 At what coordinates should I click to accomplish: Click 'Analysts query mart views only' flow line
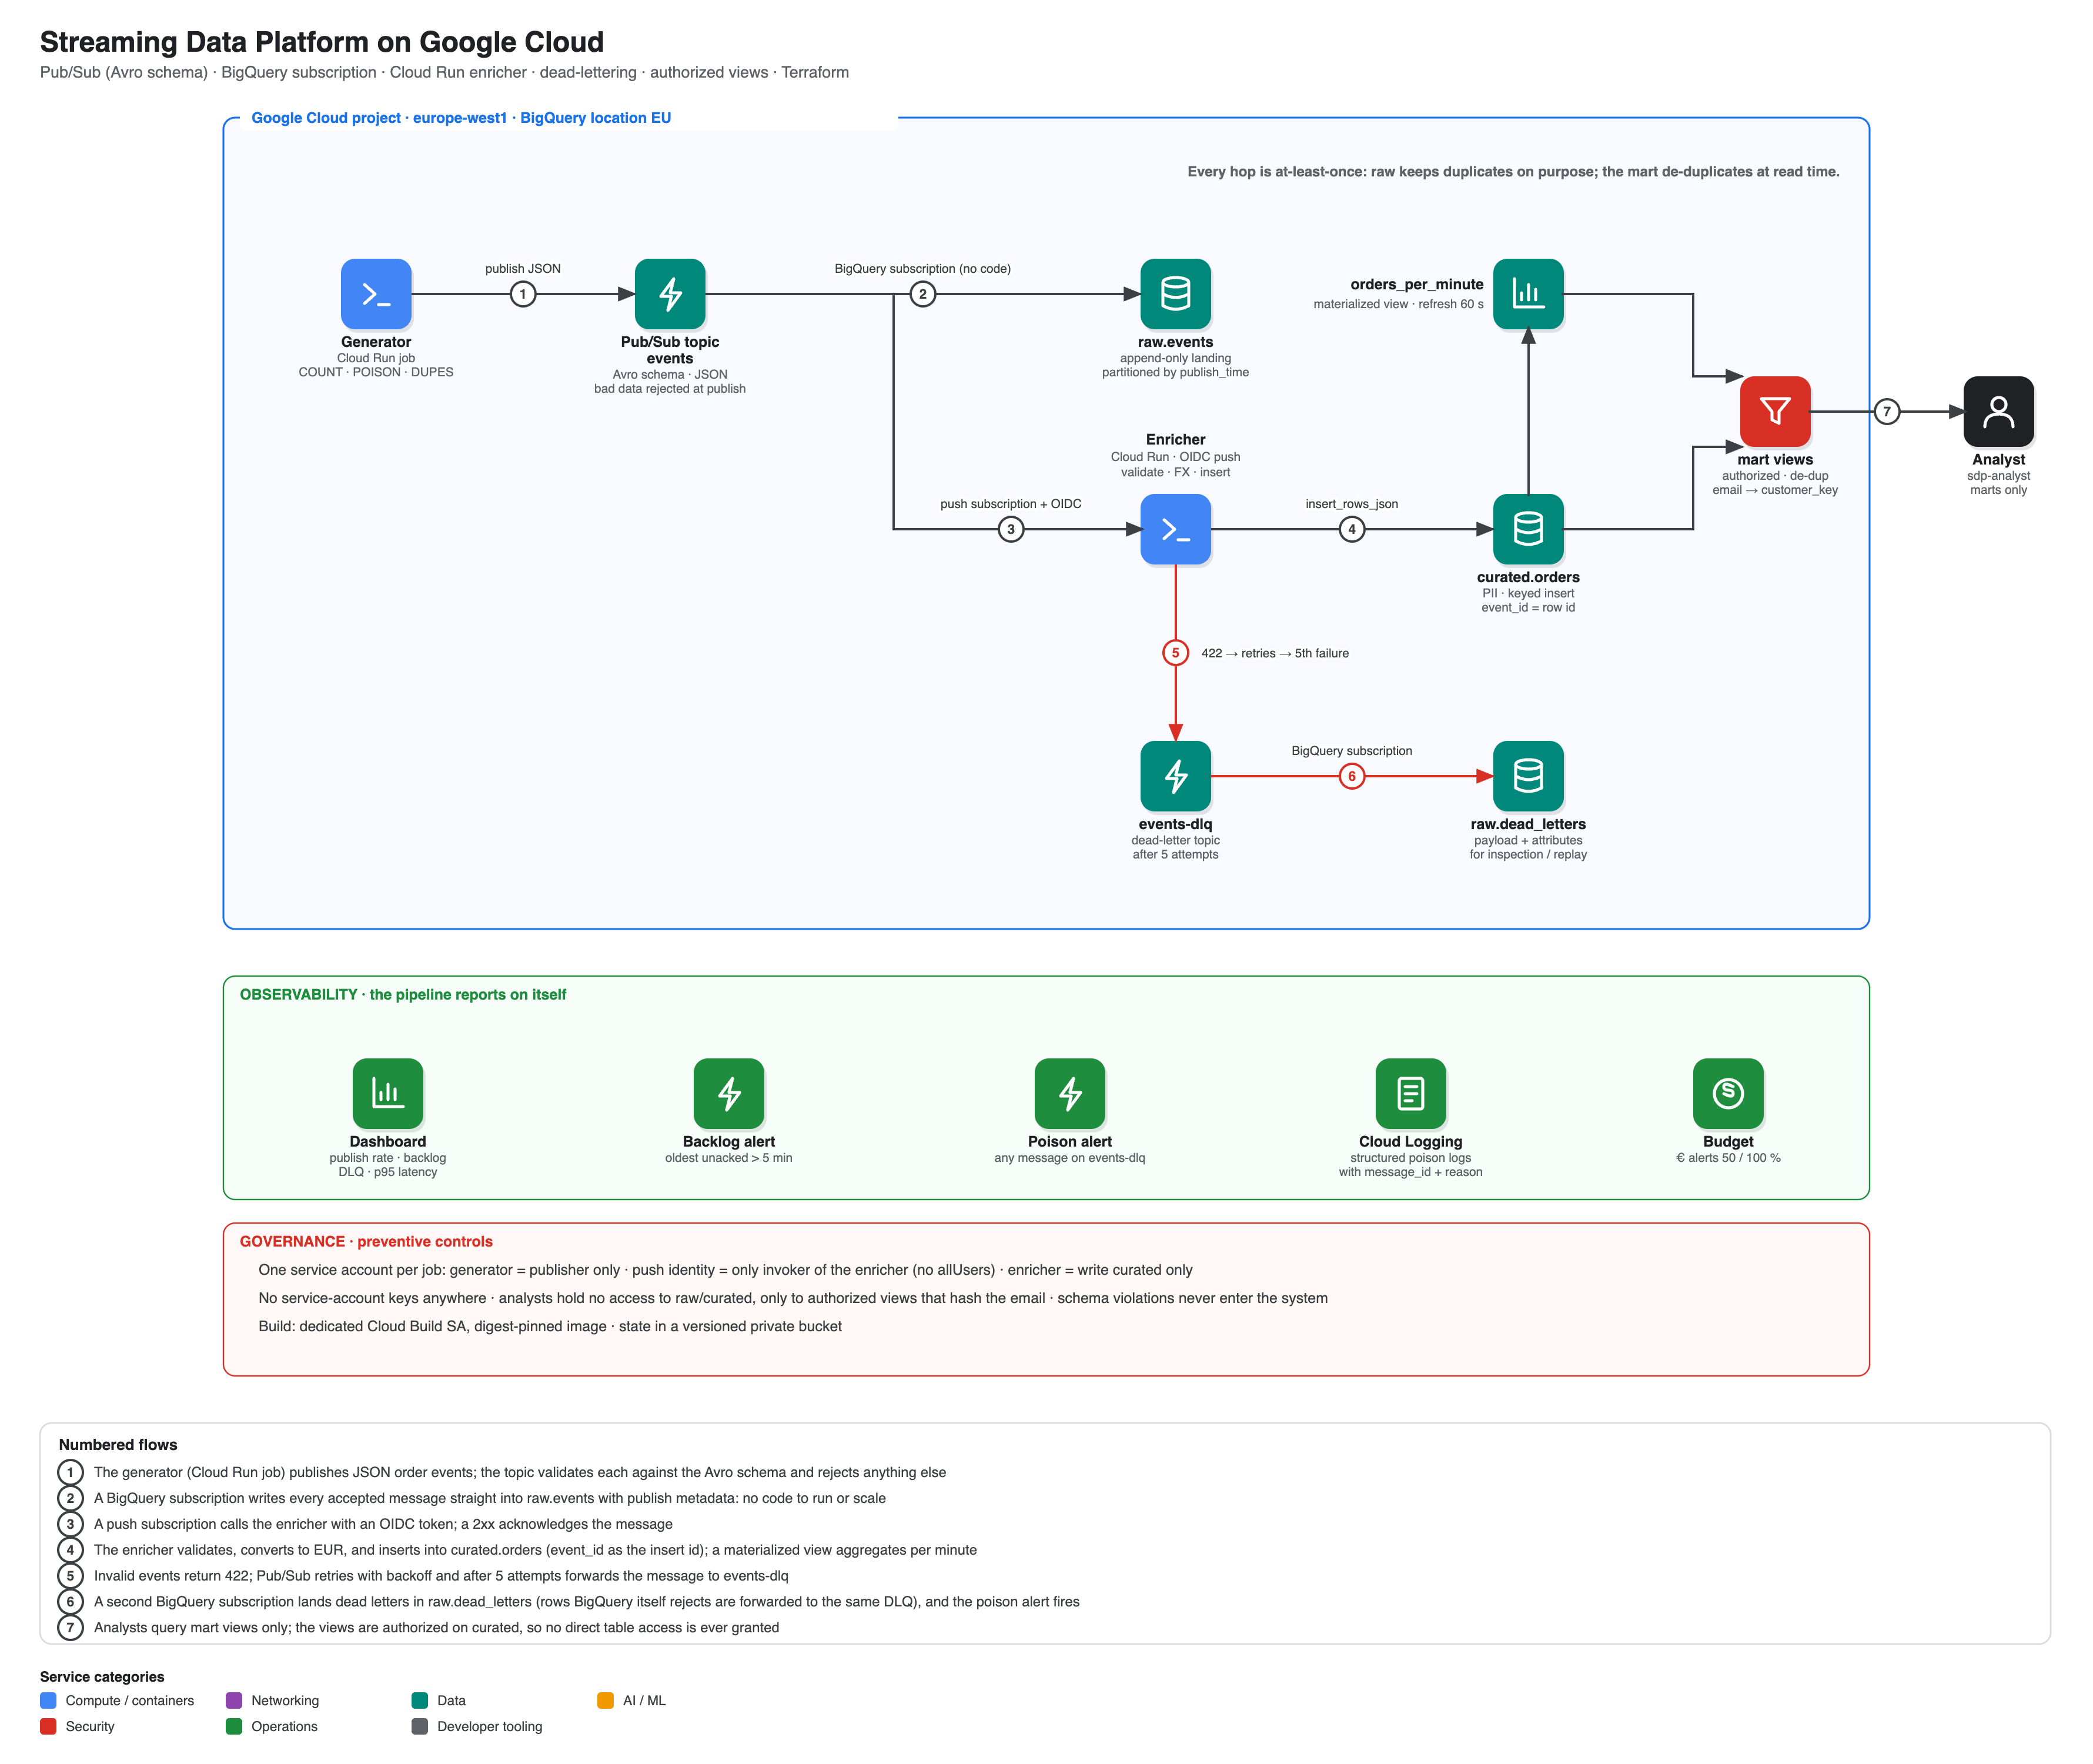(x=436, y=1627)
